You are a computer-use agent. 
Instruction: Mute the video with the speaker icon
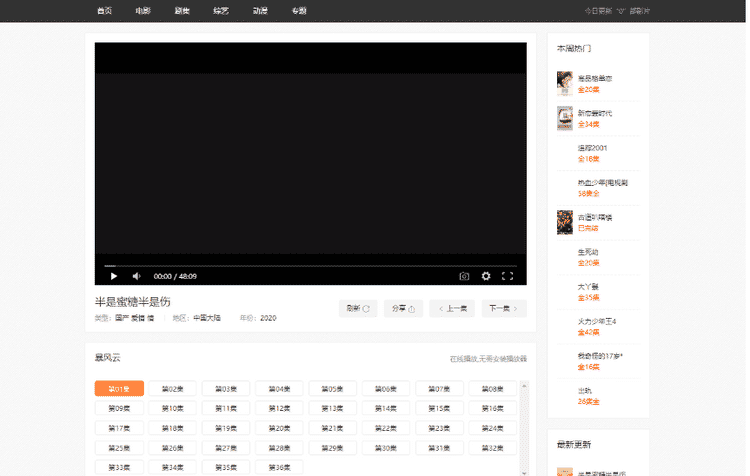pyautogui.click(x=136, y=276)
